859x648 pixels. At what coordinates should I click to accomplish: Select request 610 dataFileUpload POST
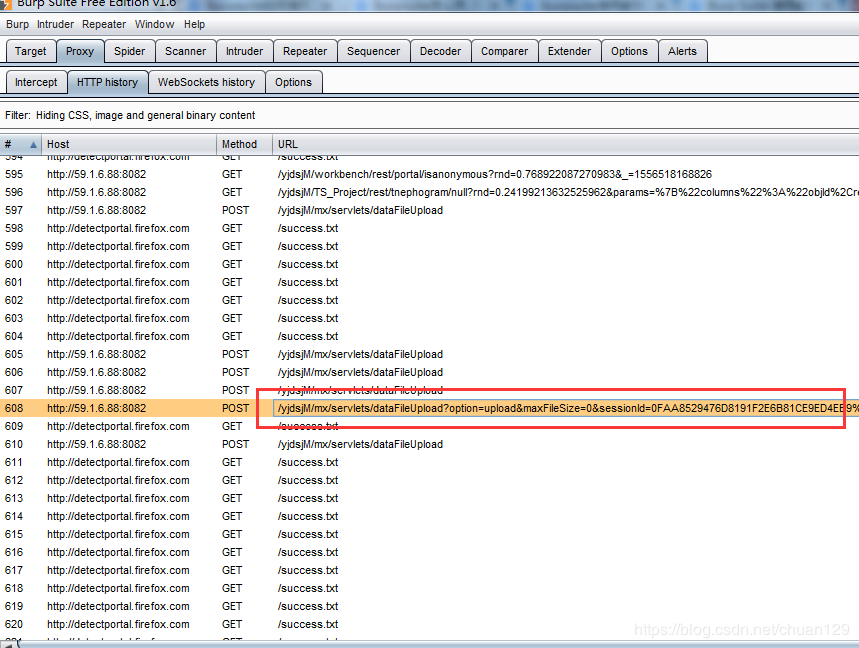(x=430, y=444)
